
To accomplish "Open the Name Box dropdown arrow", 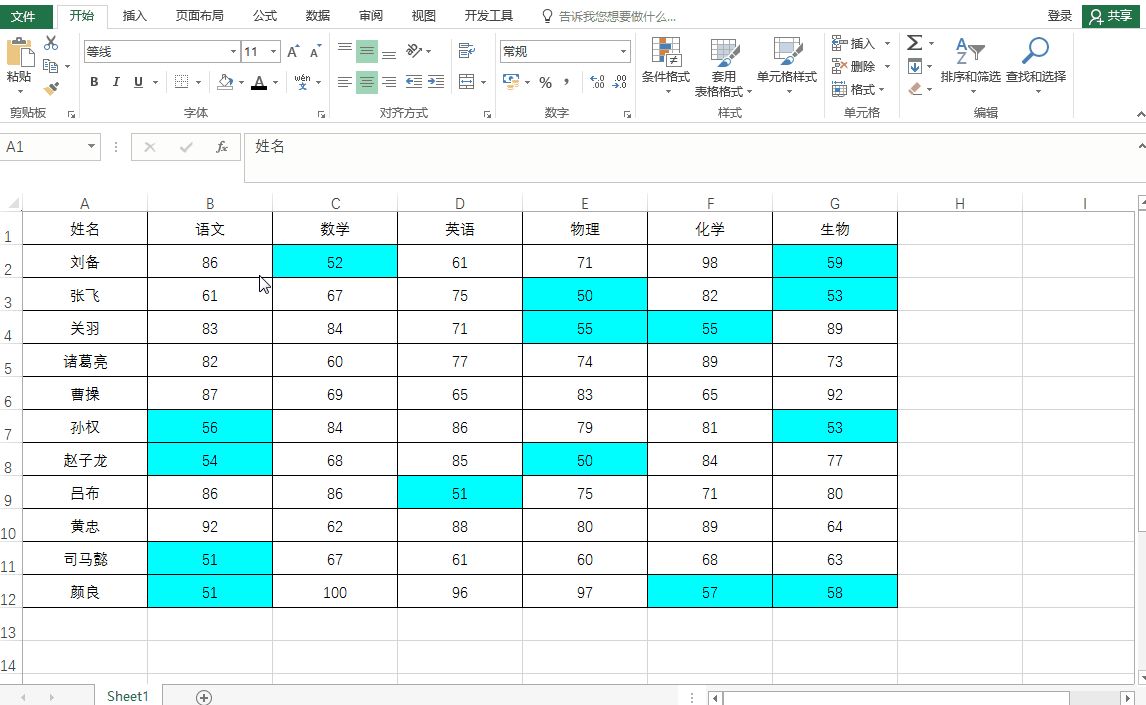I will pyautogui.click(x=91, y=147).
